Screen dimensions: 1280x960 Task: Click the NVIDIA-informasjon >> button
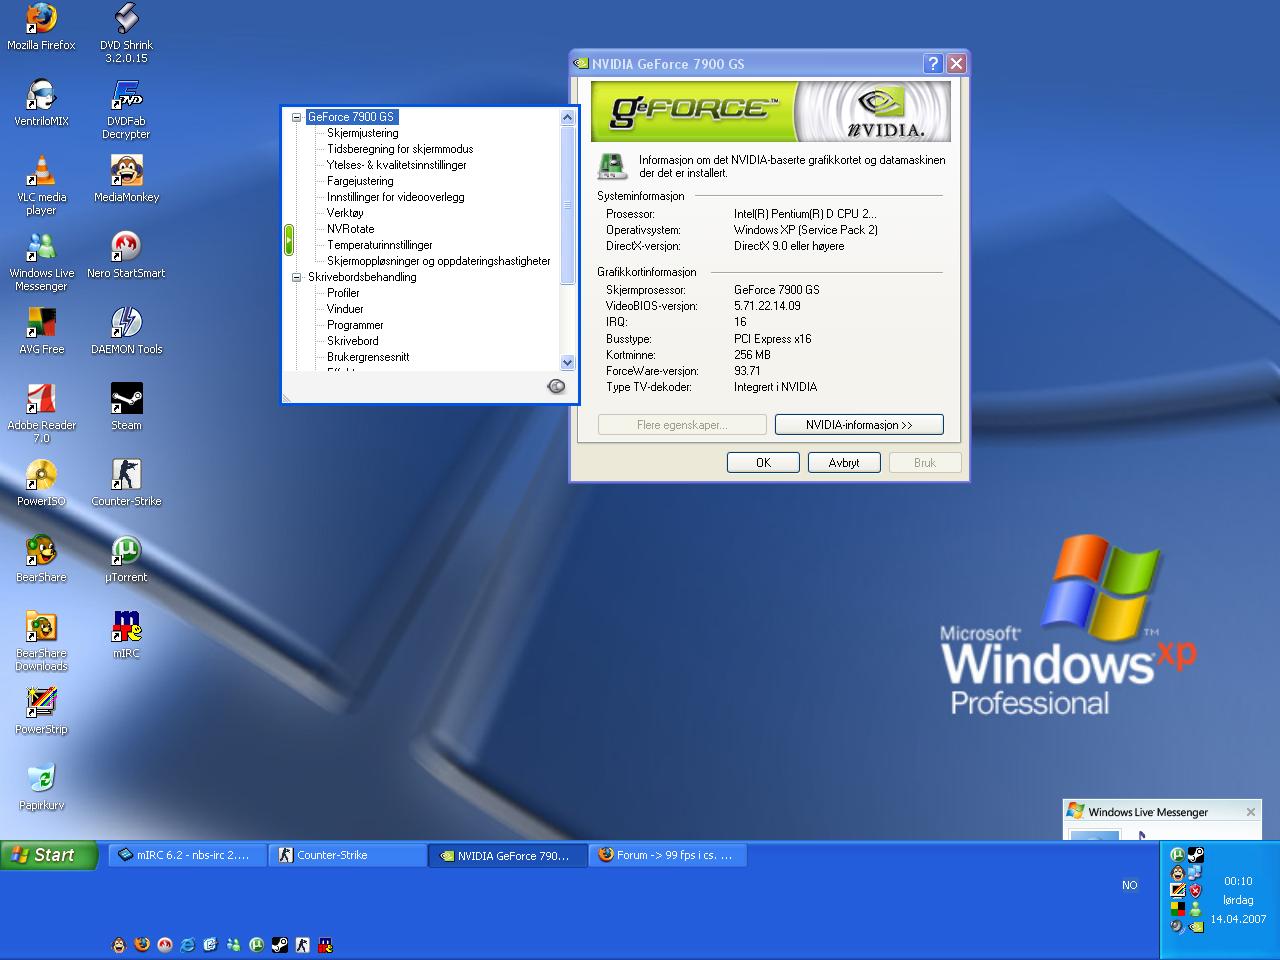[859, 425]
